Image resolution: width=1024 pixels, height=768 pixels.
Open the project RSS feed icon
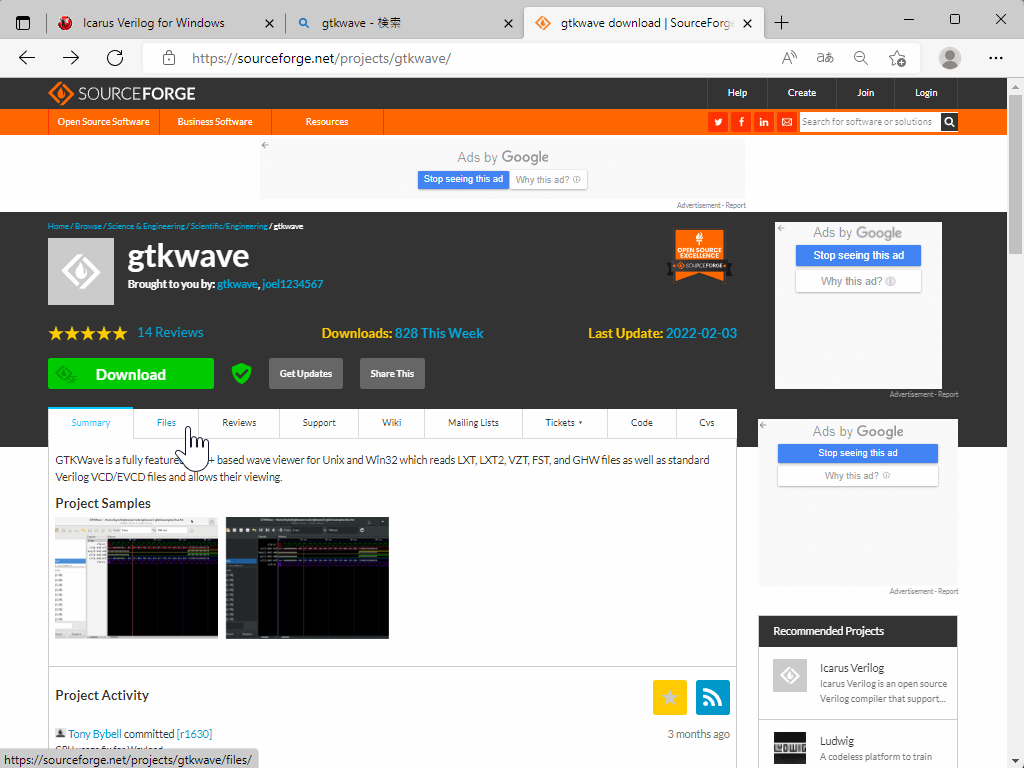712,697
